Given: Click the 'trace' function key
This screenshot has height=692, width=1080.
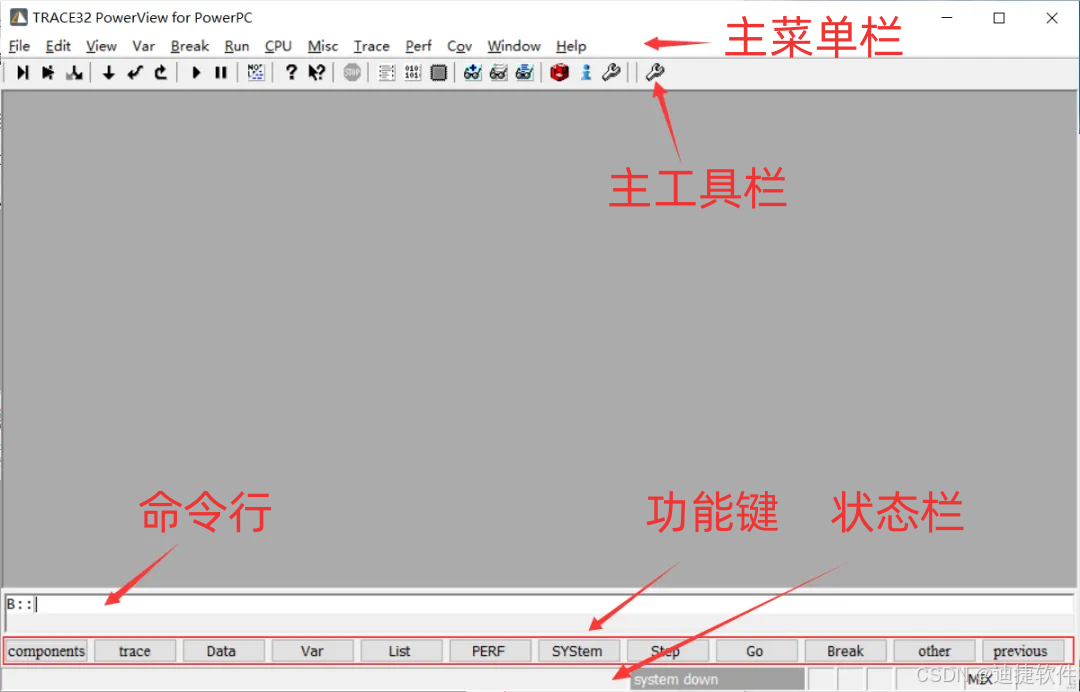Looking at the screenshot, I should (x=134, y=651).
